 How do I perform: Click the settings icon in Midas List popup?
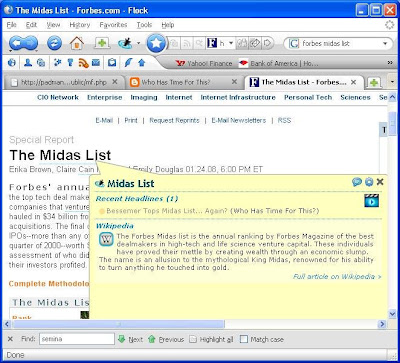(x=369, y=182)
